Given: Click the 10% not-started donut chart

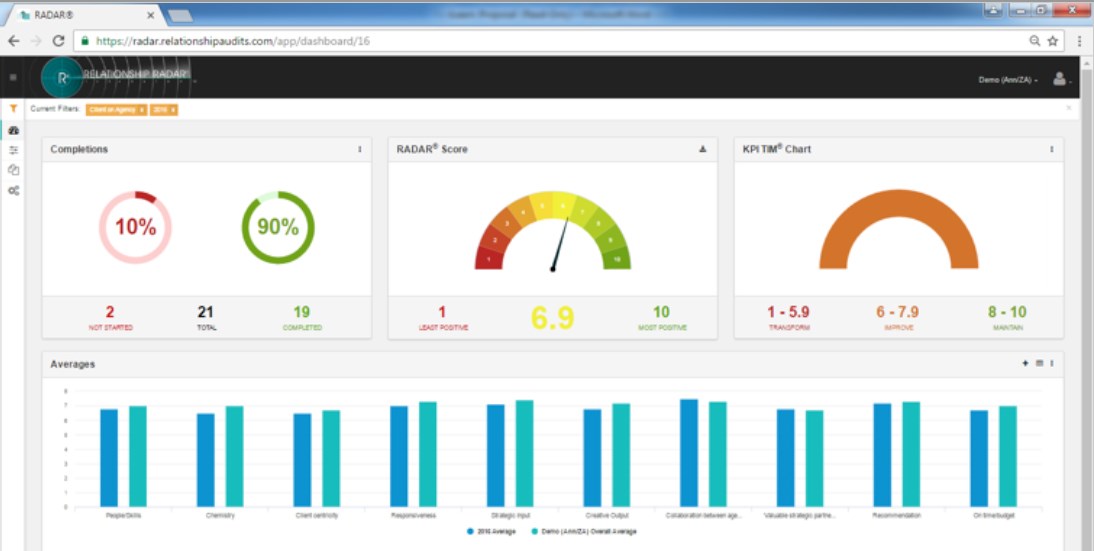Looking at the screenshot, I should pos(135,227).
